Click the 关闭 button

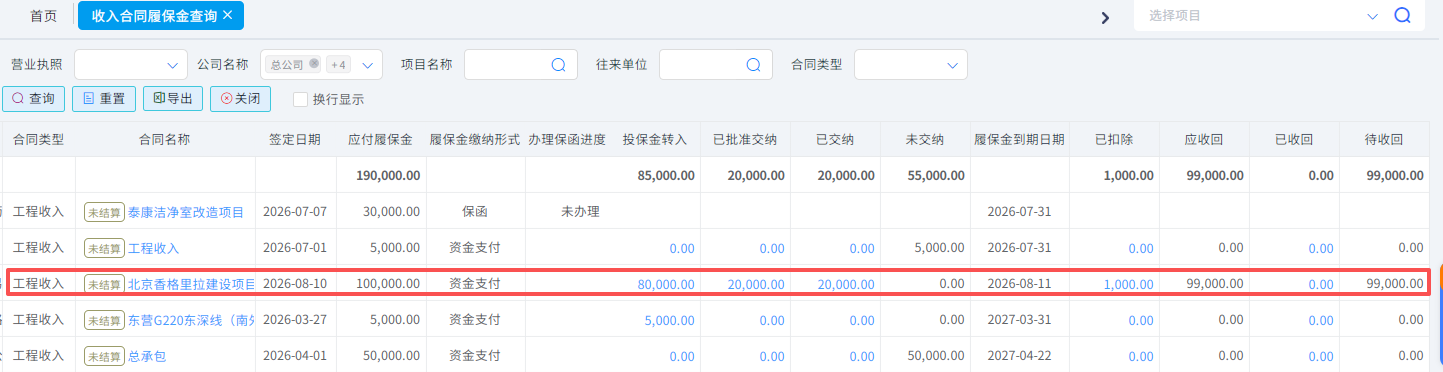pos(241,99)
